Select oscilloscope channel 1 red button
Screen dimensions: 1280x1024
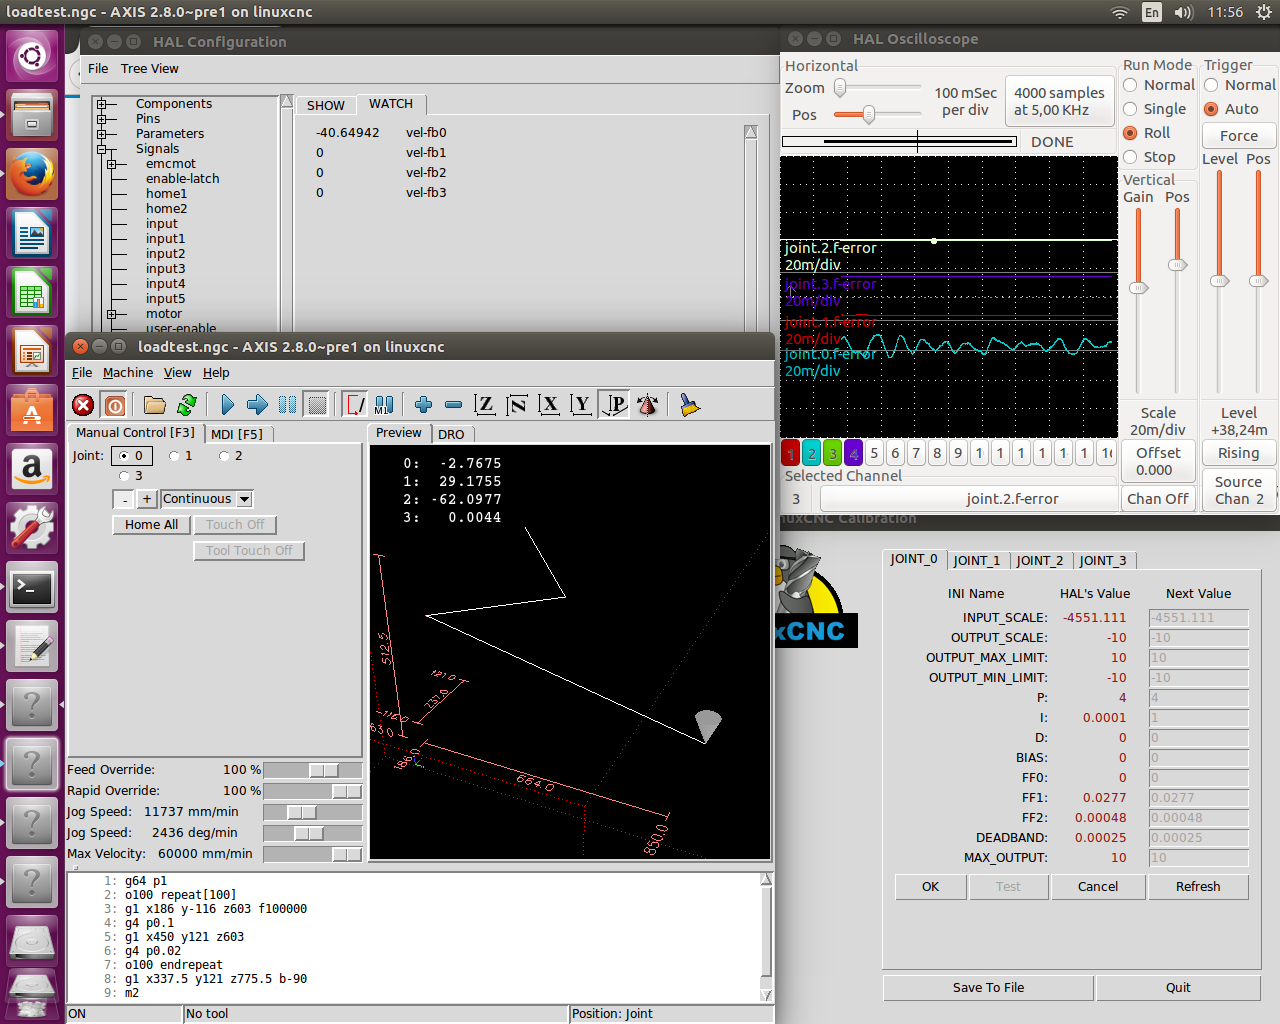coord(790,453)
